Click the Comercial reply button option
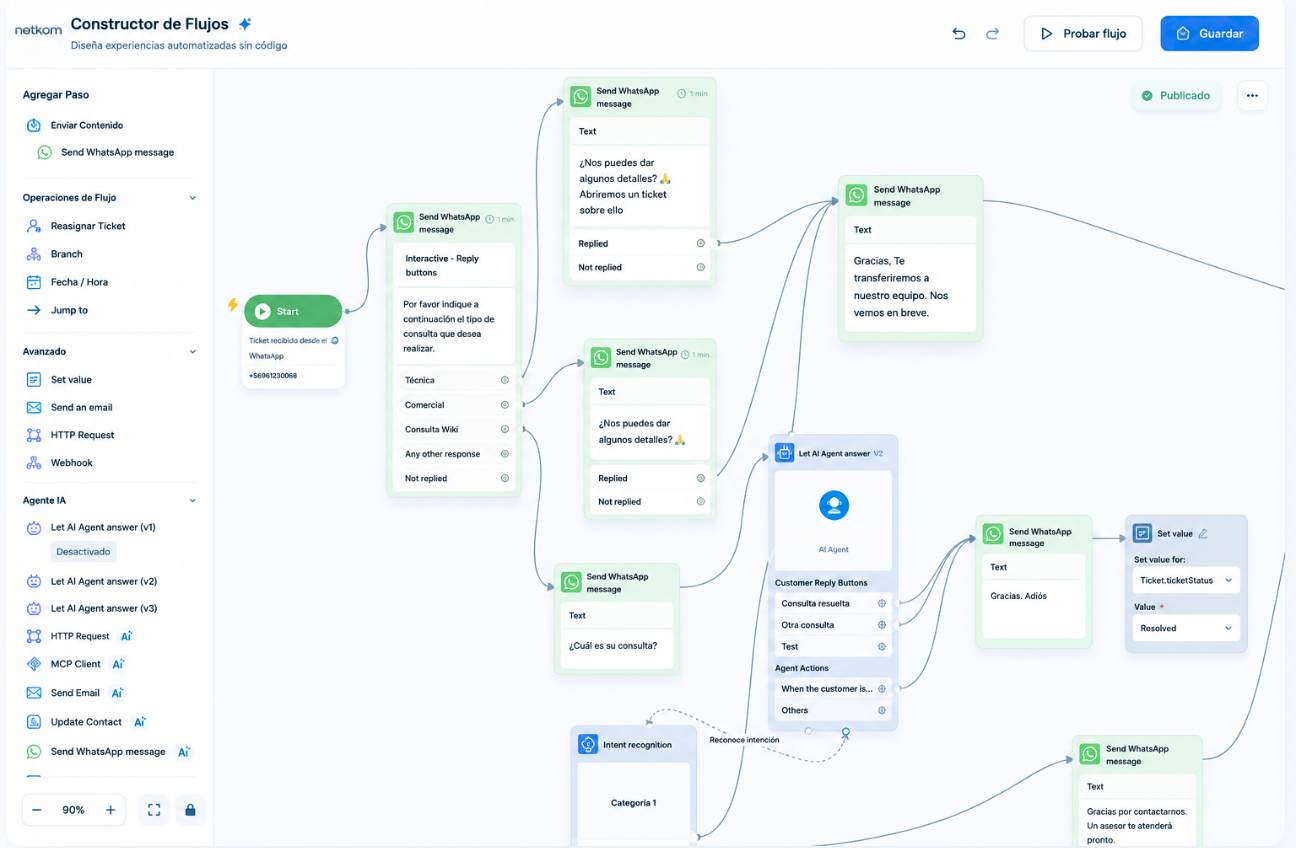The height and width of the screenshot is (848, 1296). (x=454, y=405)
